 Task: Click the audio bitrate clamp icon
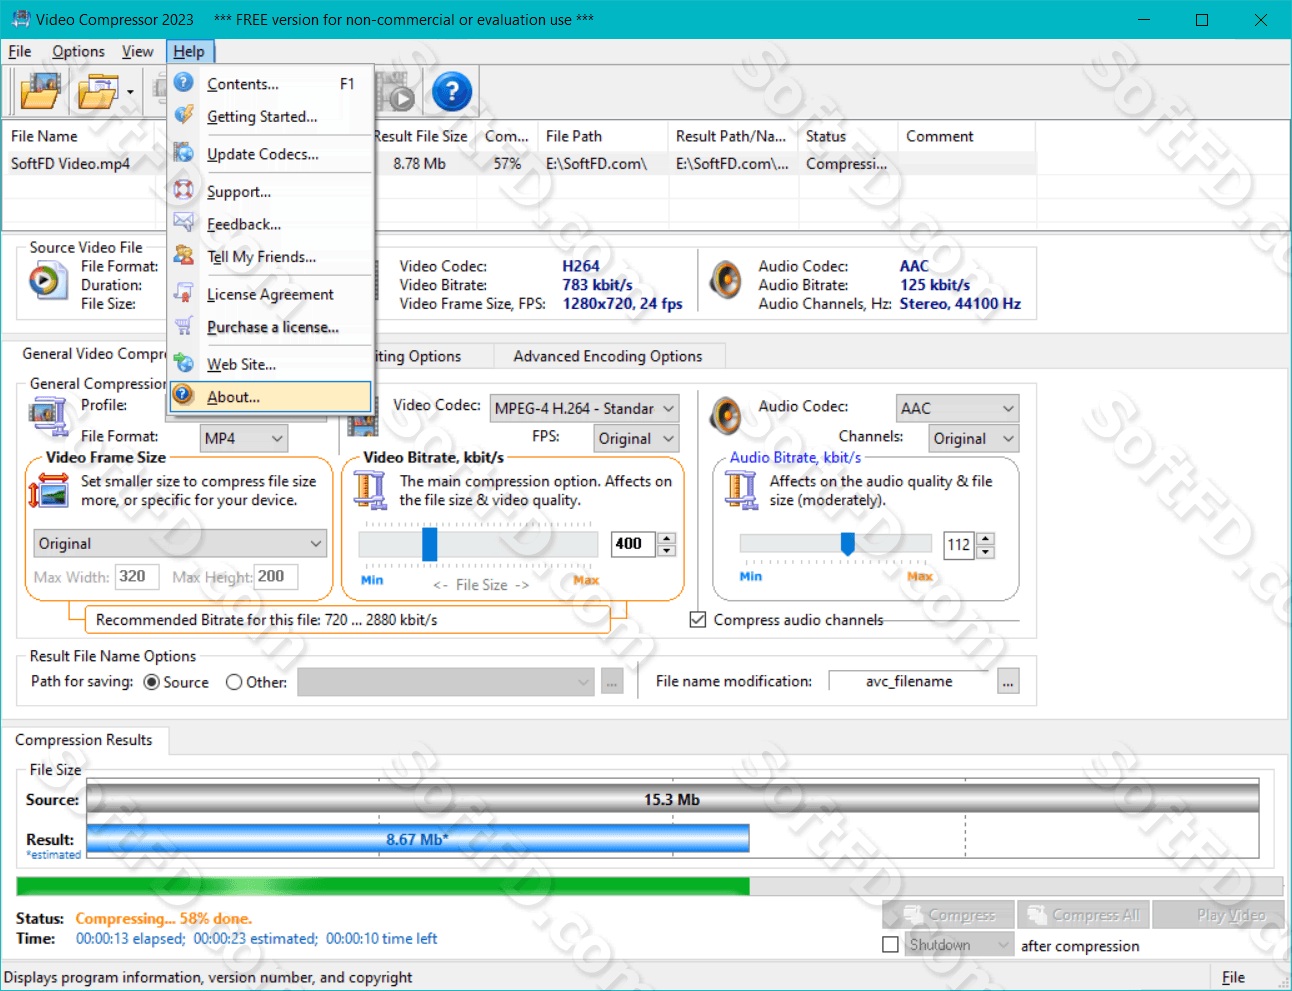(741, 491)
